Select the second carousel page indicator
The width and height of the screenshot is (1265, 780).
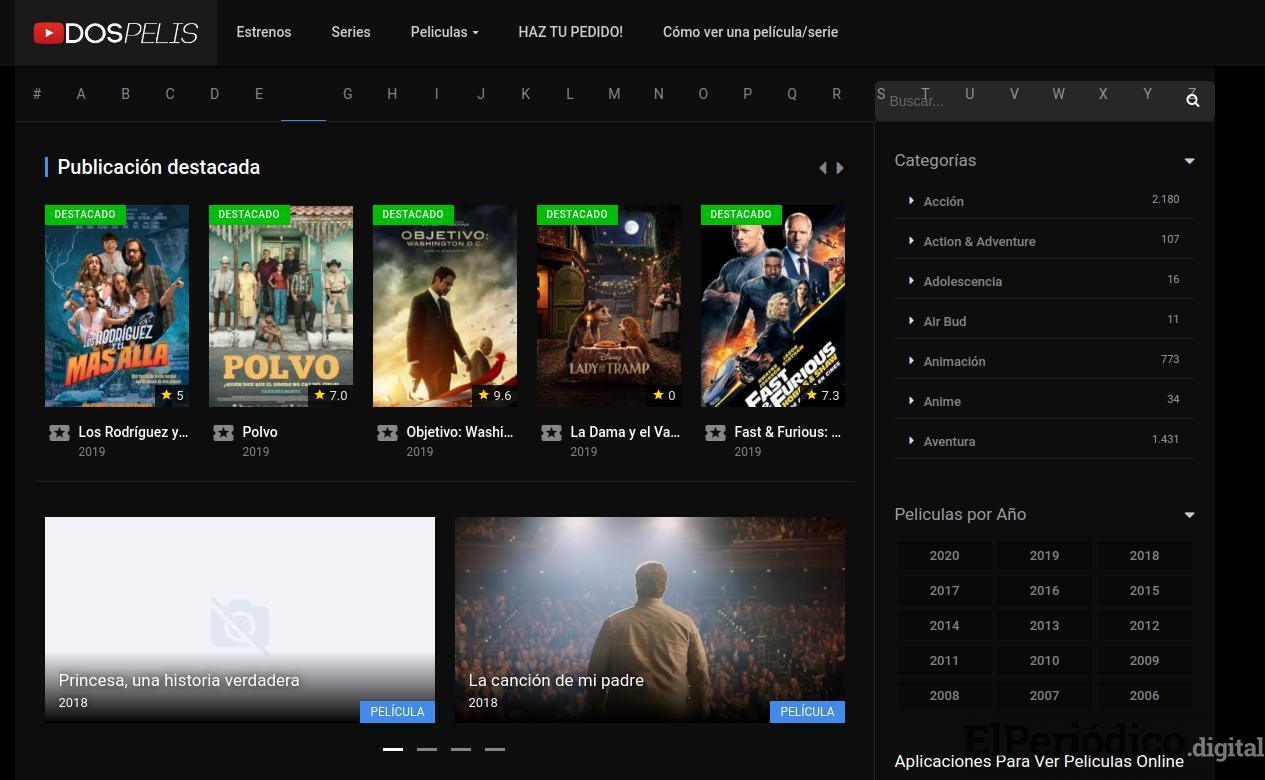427,749
